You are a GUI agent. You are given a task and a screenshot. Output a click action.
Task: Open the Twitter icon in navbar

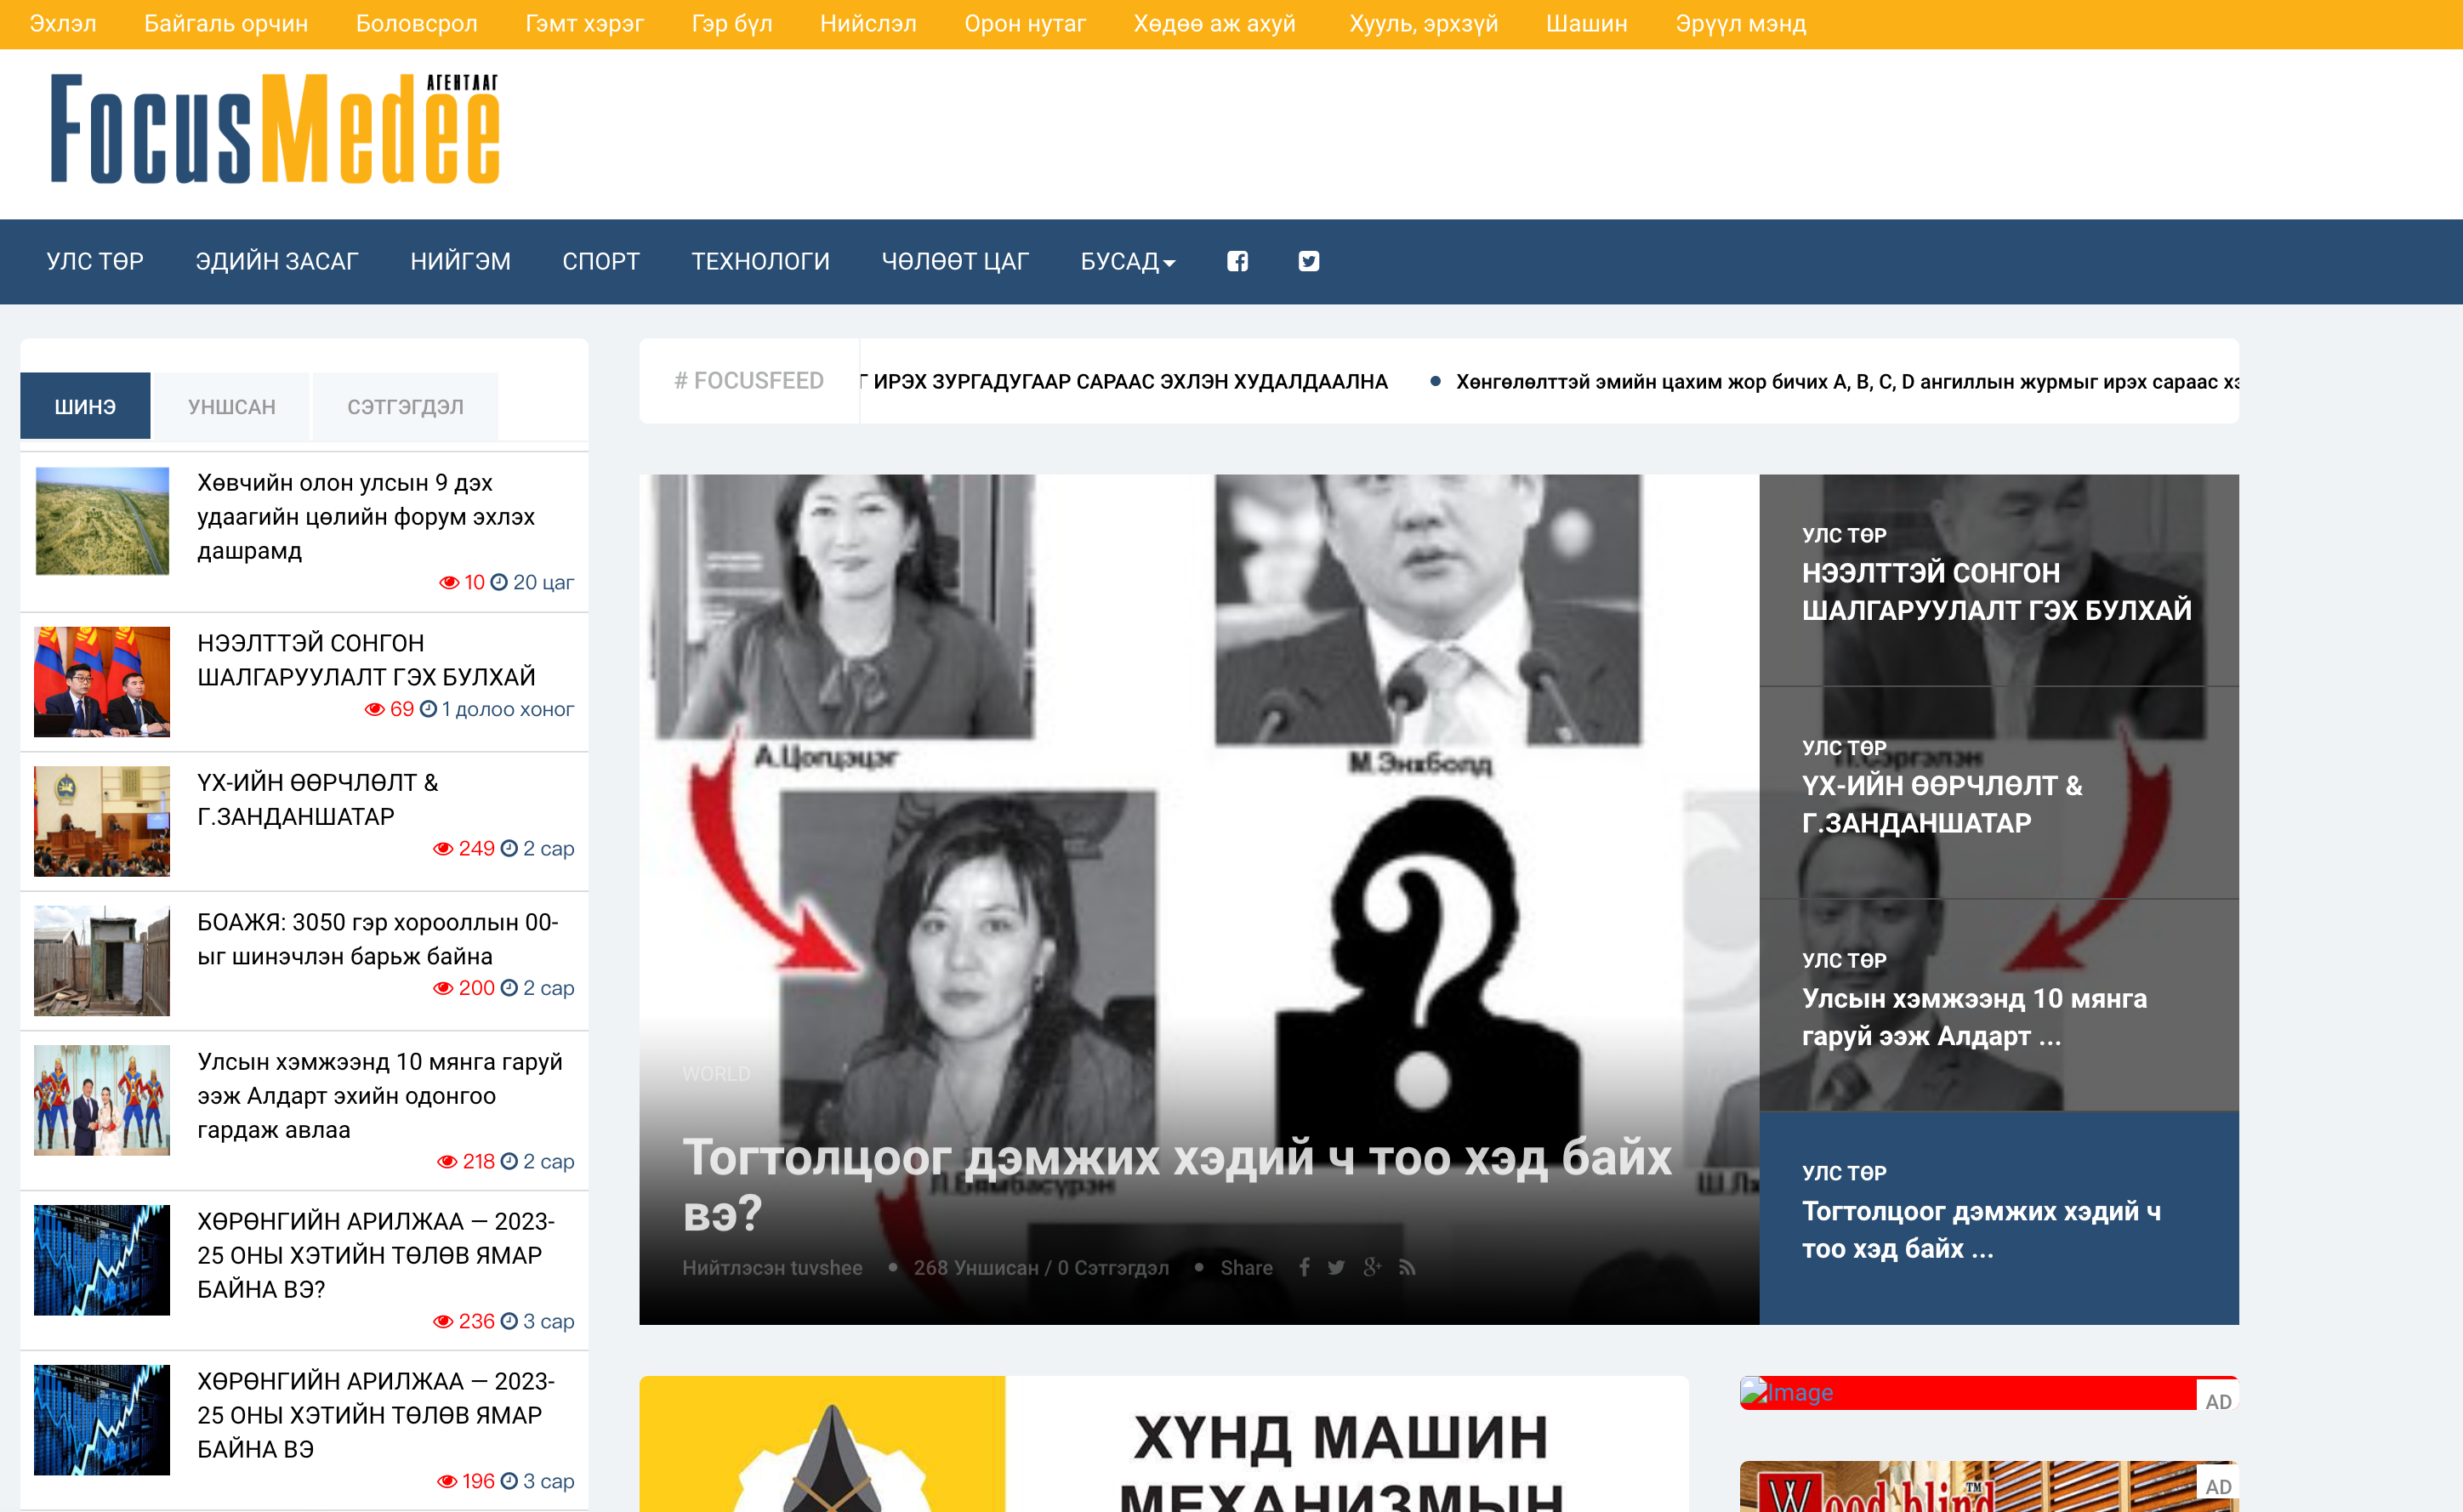pyautogui.click(x=1308, y=261)
